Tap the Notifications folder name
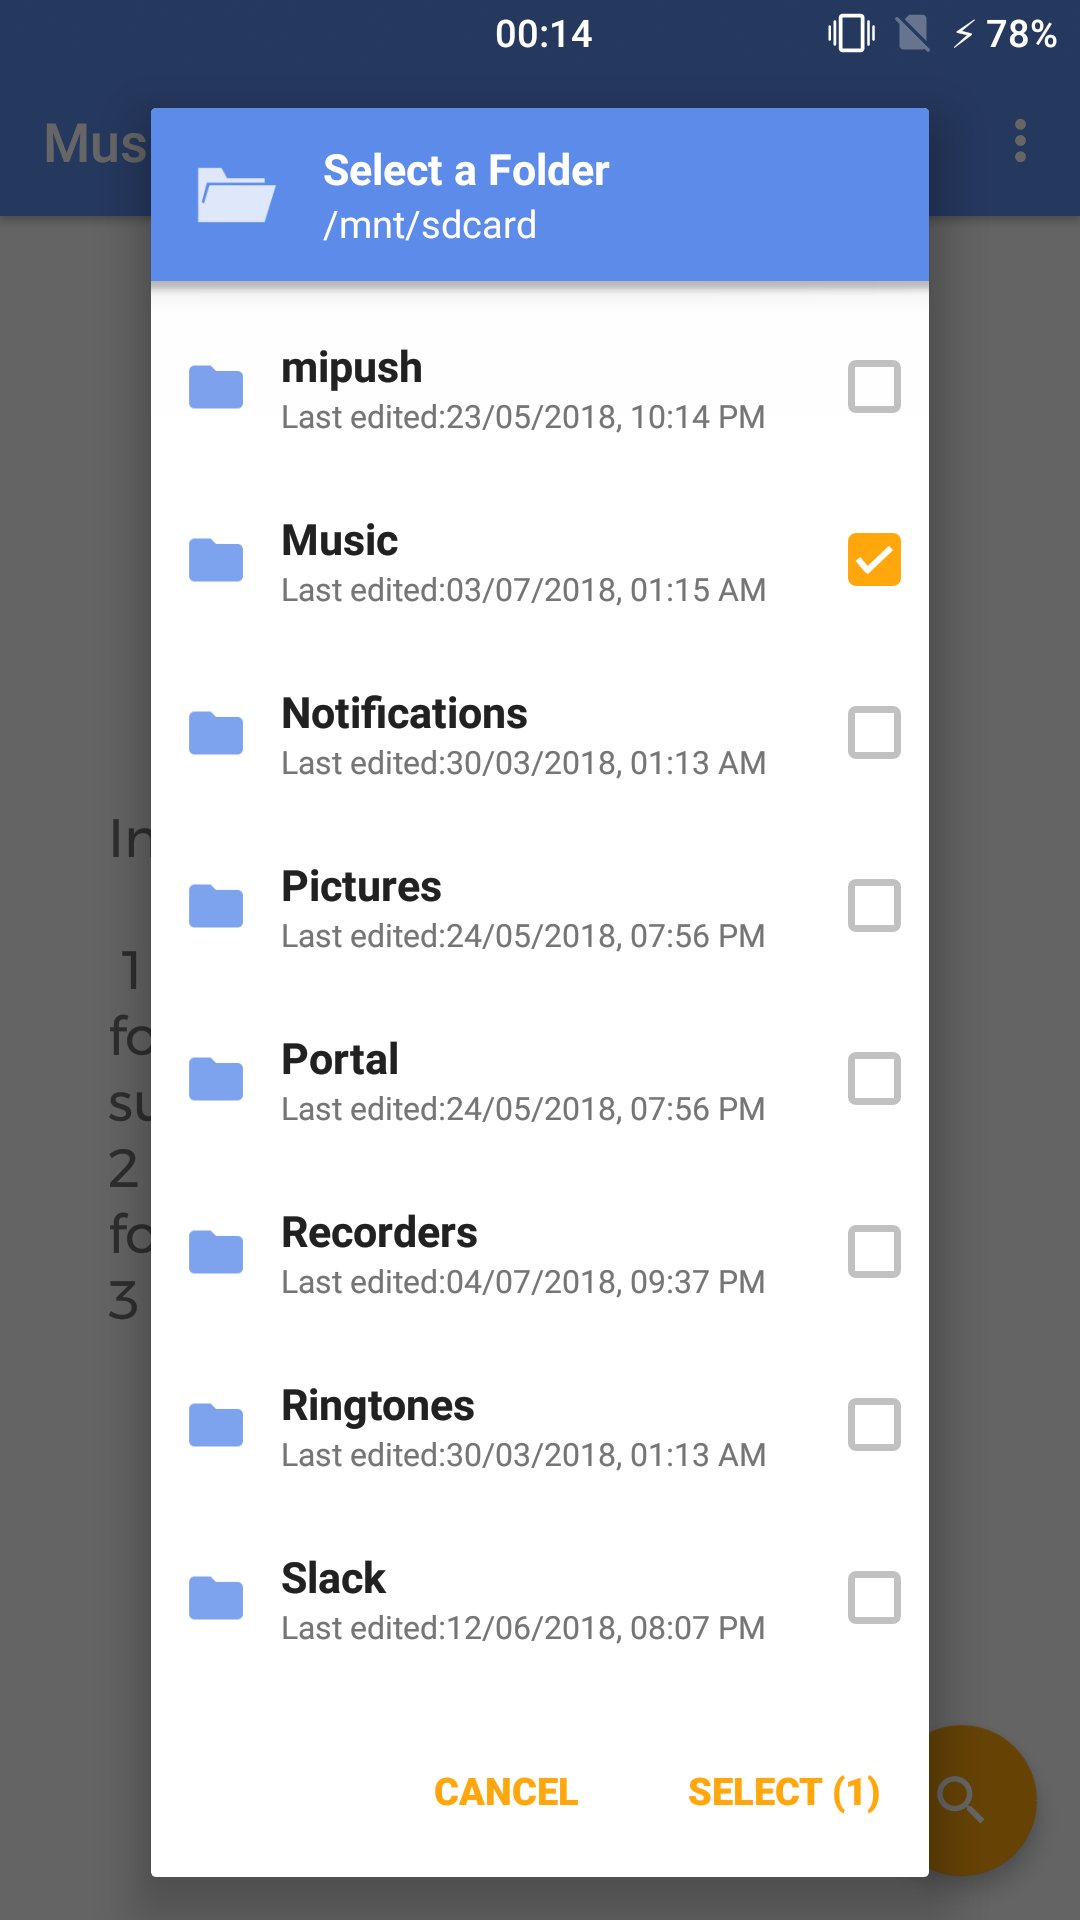The height and width of the screenshot is (1920, 1080). [x=405, y=712]
